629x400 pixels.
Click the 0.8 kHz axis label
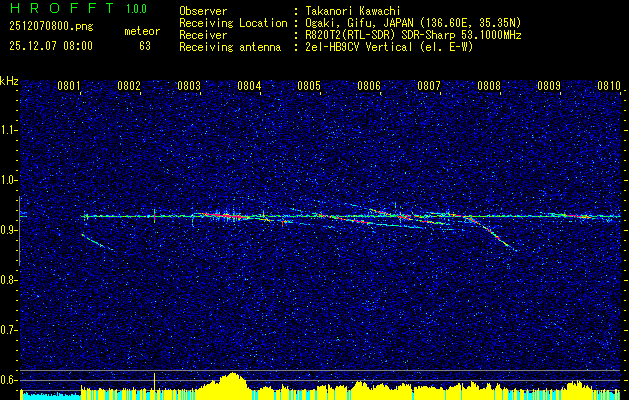(9, 280)
